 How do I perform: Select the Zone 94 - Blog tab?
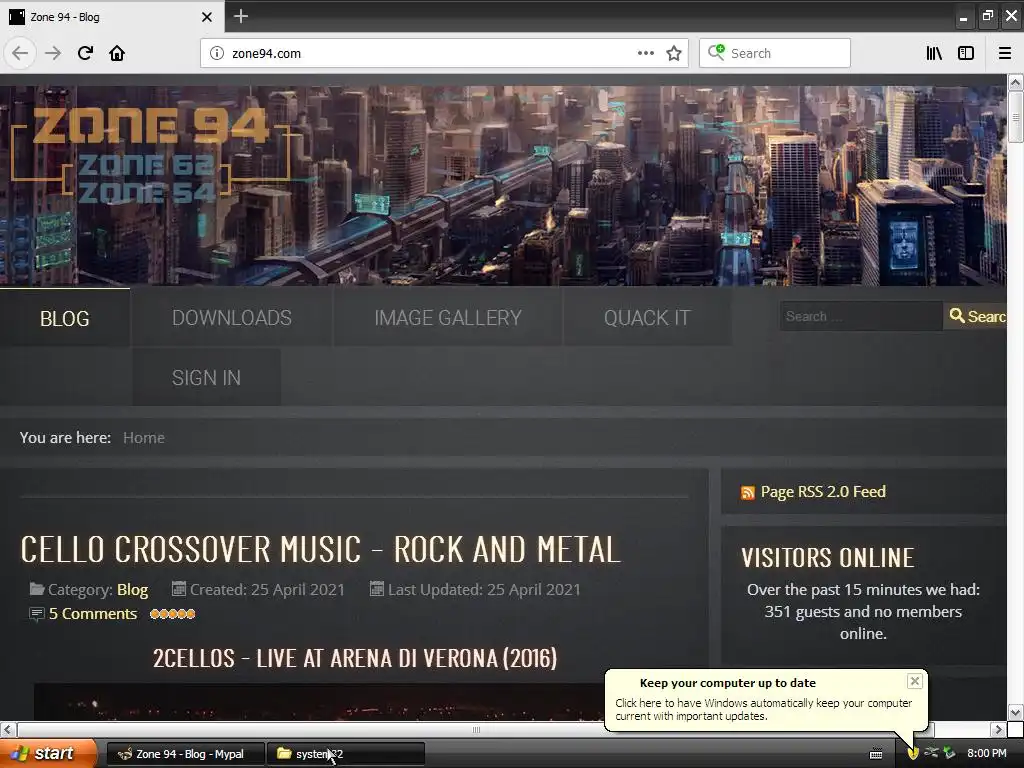(x=112, y=17)
